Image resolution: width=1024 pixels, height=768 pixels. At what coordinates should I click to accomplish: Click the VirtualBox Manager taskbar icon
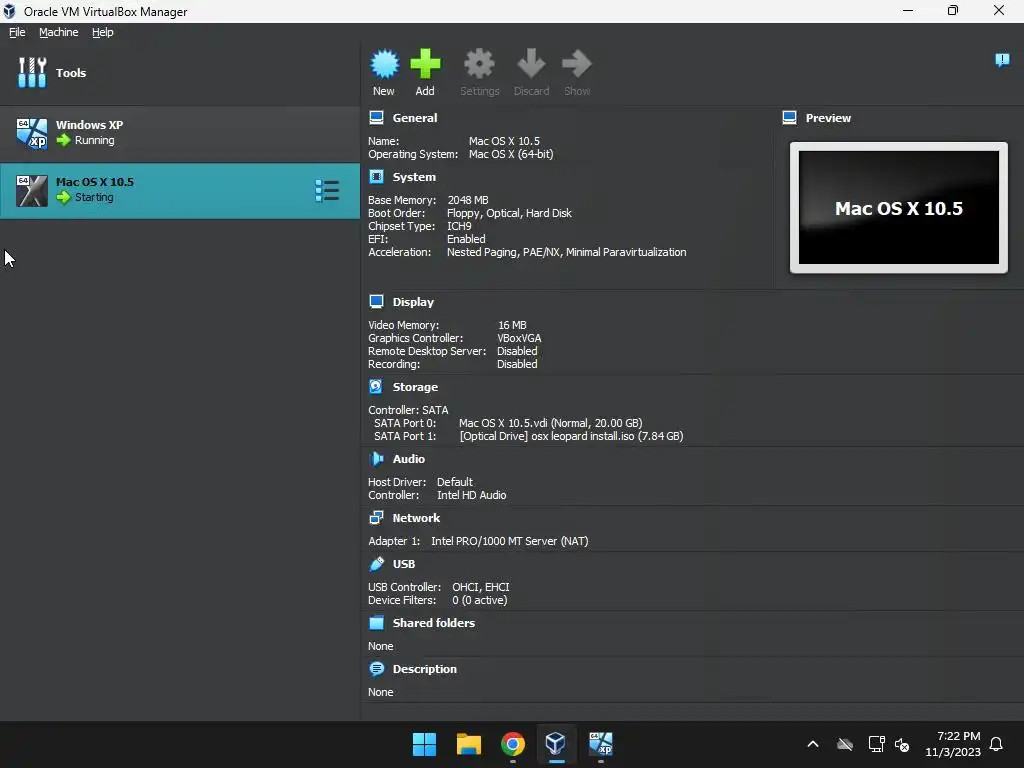(x=556, y=744)
